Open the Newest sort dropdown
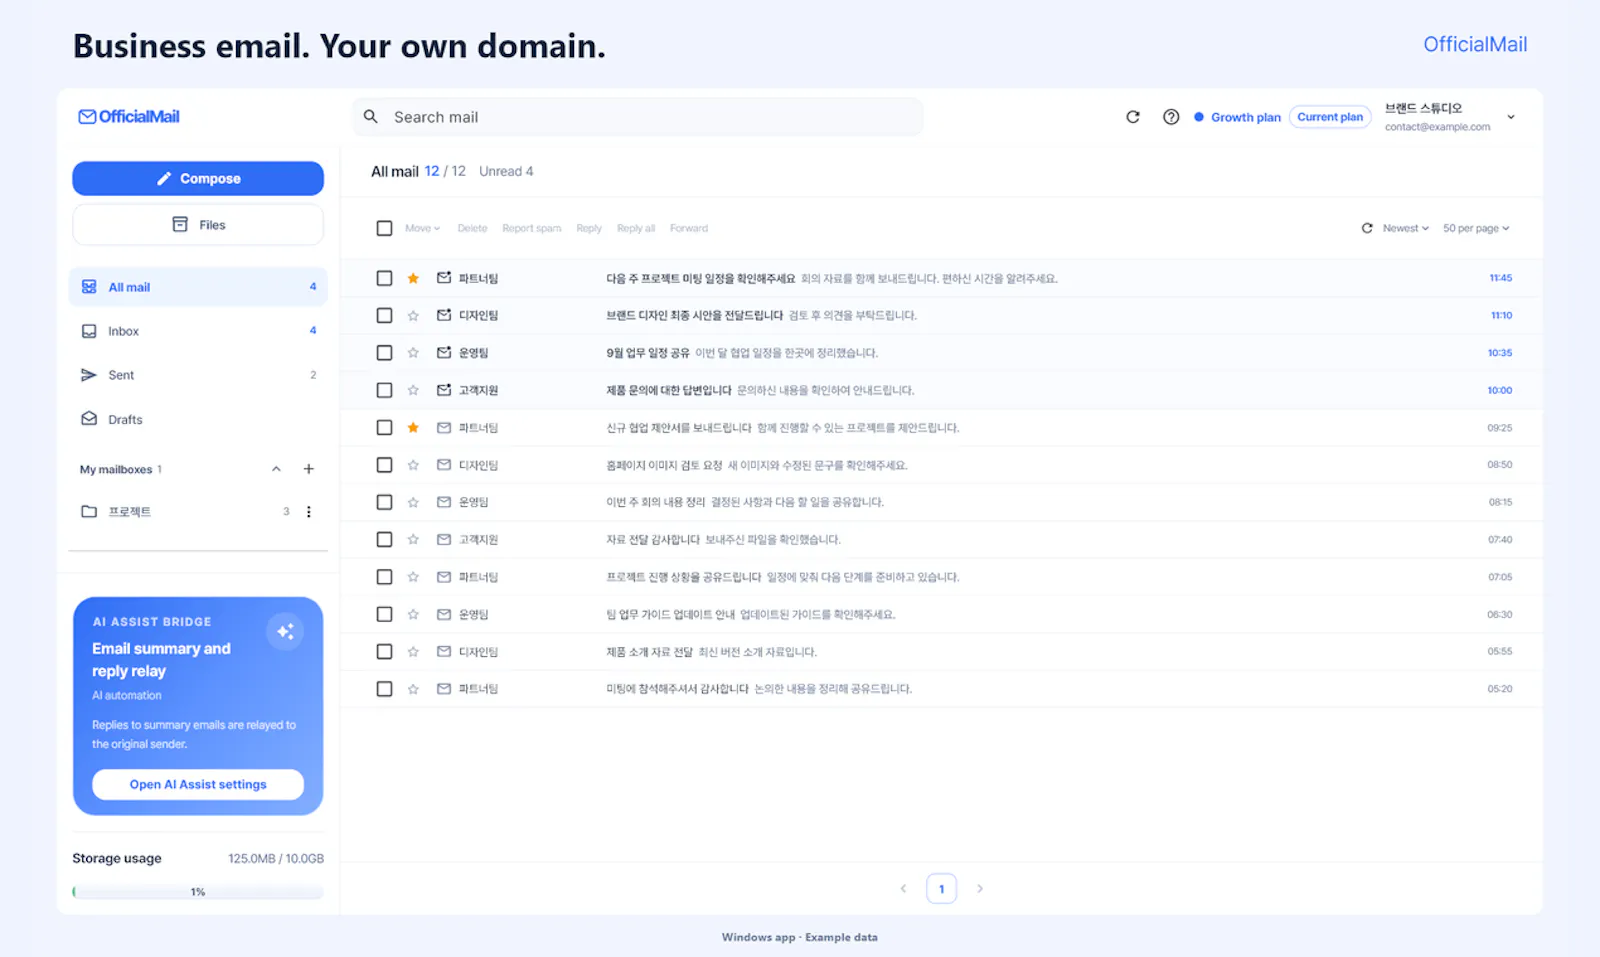 (1405, 228)
